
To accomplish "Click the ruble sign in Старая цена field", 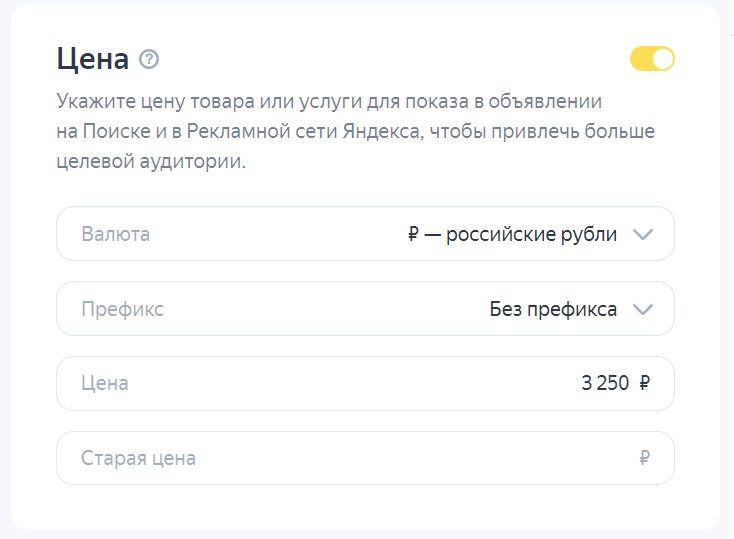I will tap(644, 459).
